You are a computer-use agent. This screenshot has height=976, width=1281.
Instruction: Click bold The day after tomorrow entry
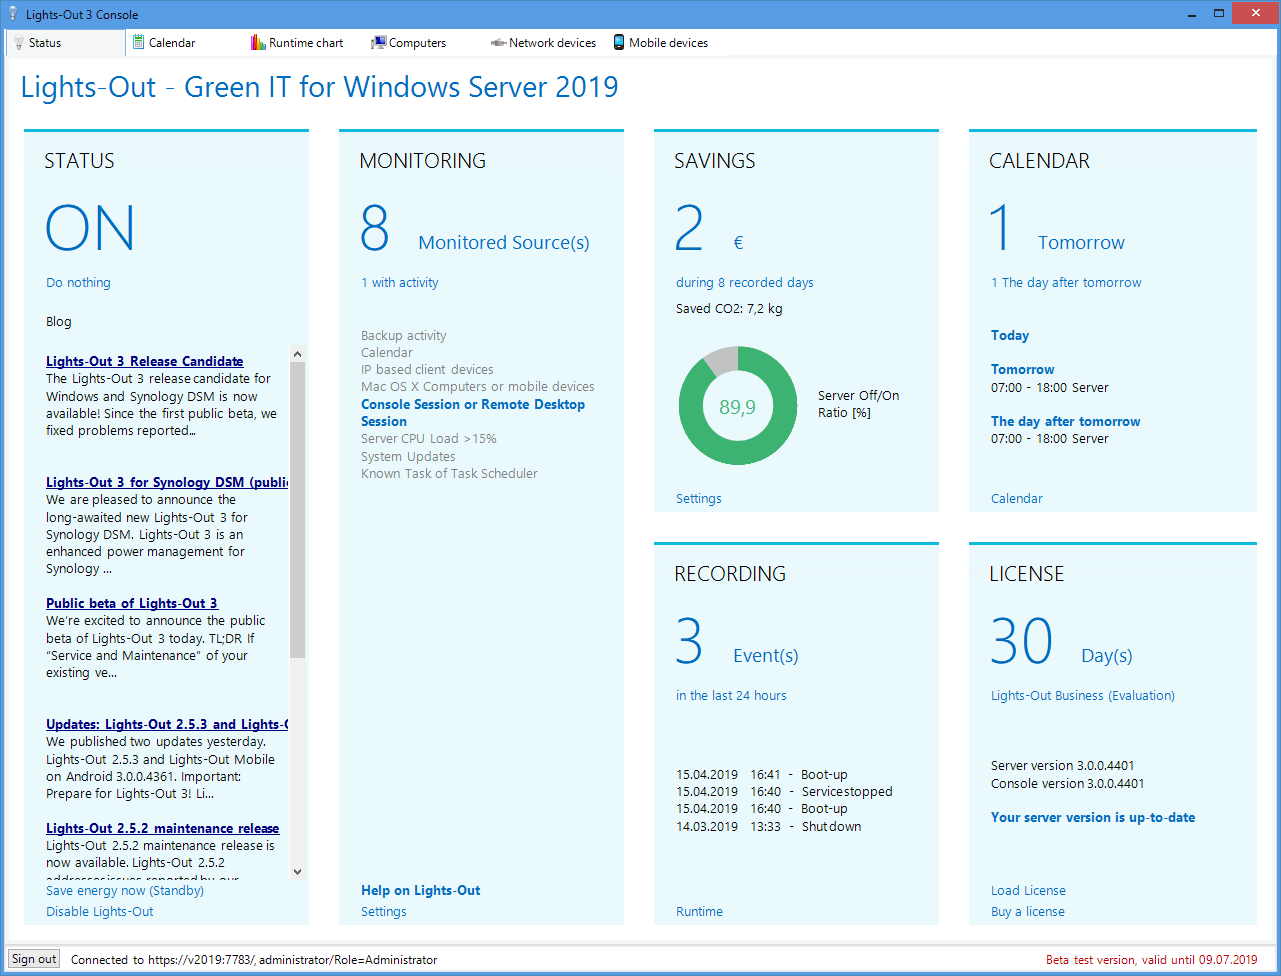pos(1066,421)
